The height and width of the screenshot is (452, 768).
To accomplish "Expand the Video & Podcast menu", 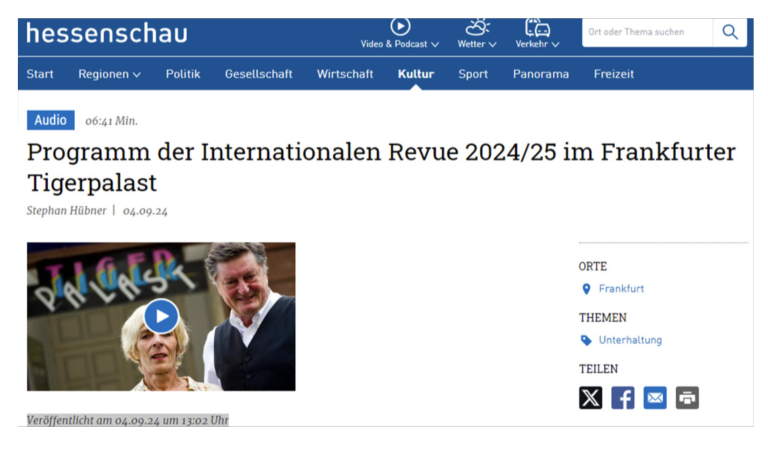I will (x=400, y=34).
